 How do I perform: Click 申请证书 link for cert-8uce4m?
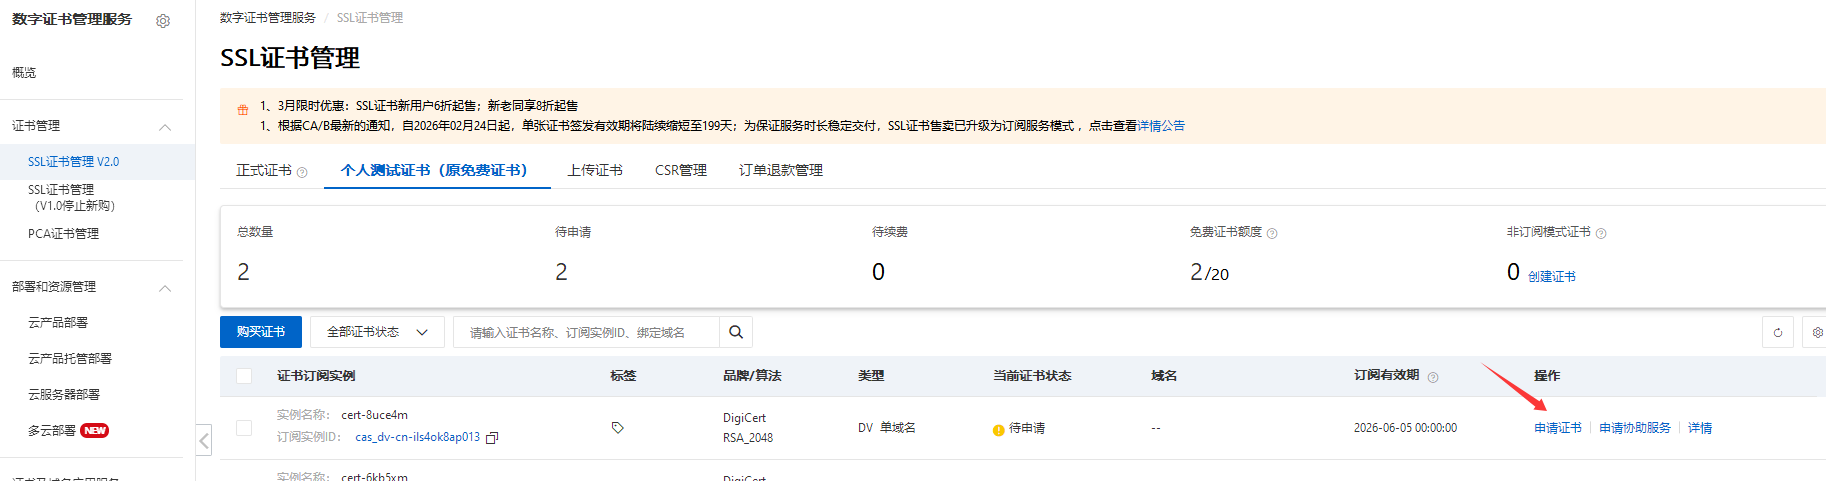(x=1558, y=428)
